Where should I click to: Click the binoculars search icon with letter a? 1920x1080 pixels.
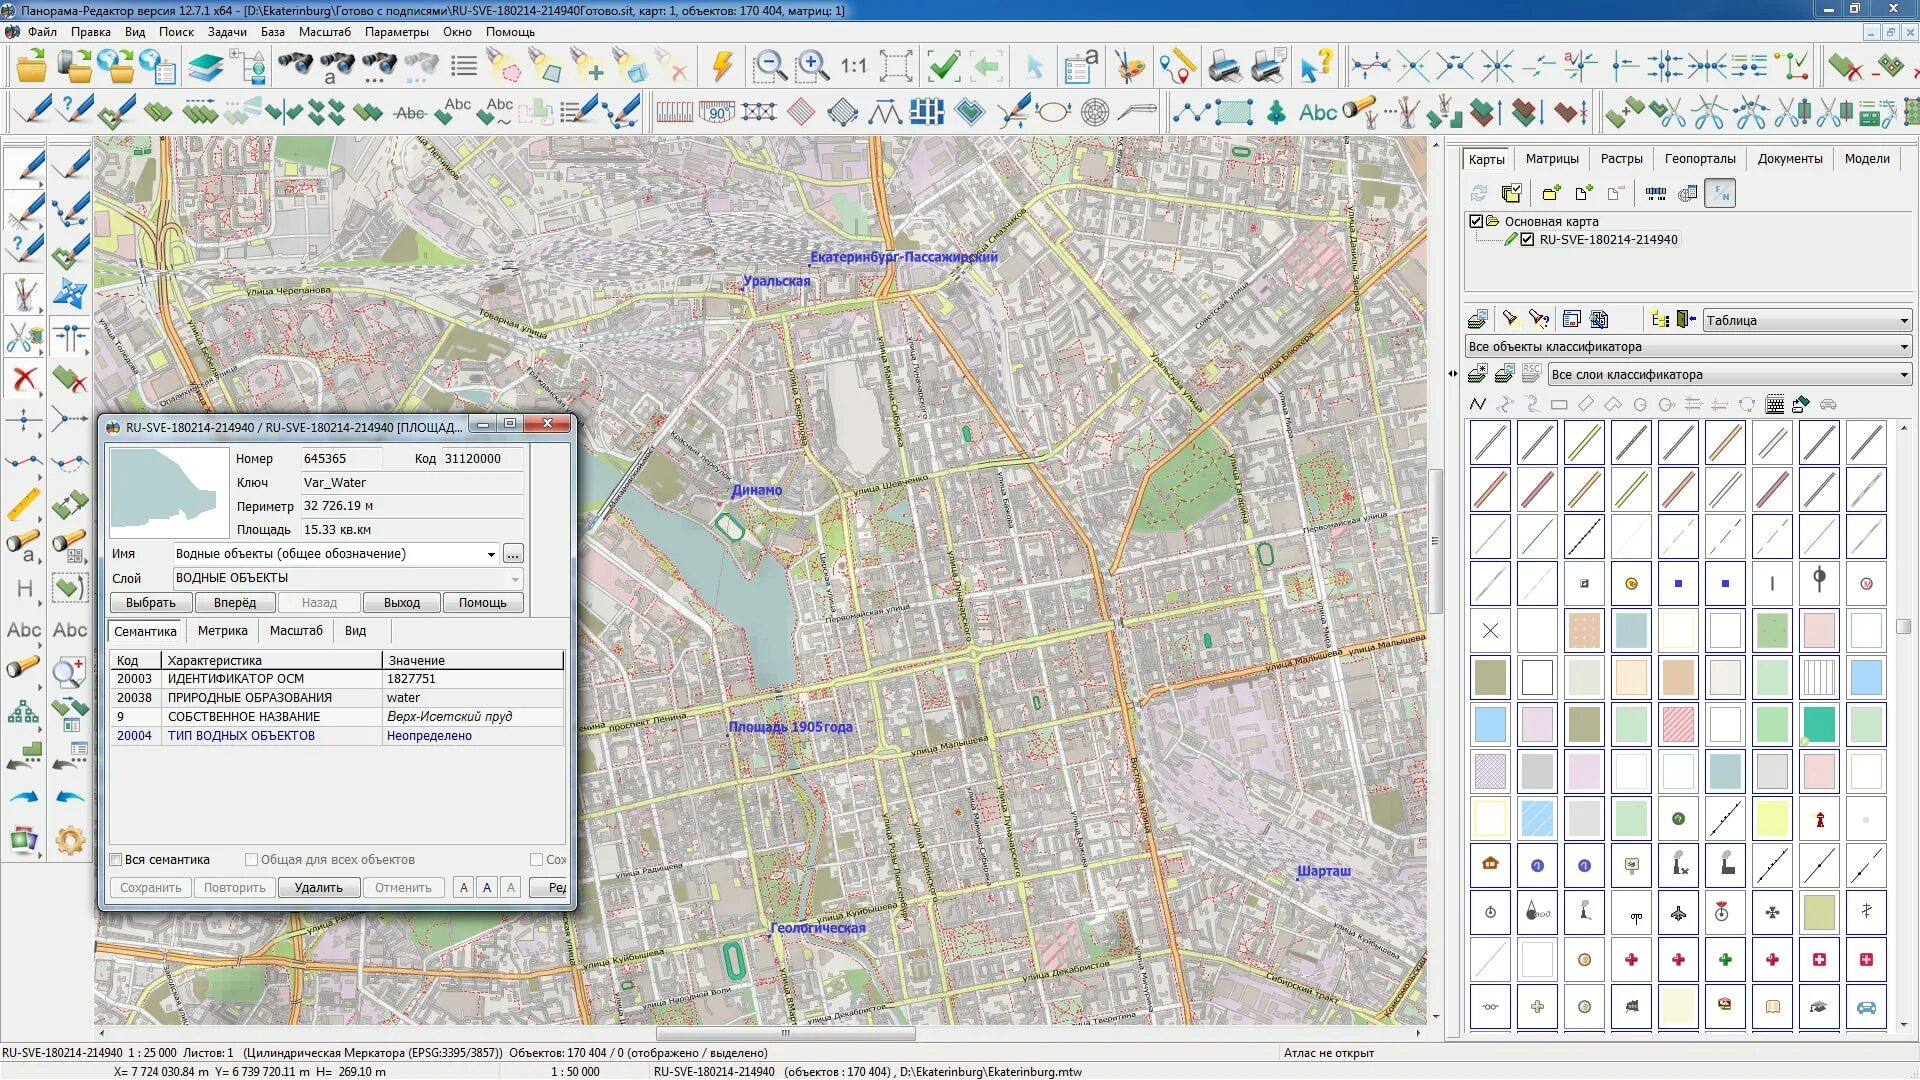(337, 67)
